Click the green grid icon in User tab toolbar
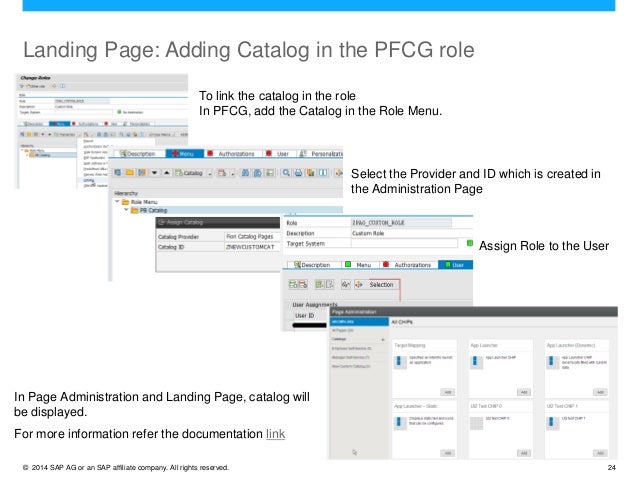This screenshot has width=638, height=479. tap(320, 284)
